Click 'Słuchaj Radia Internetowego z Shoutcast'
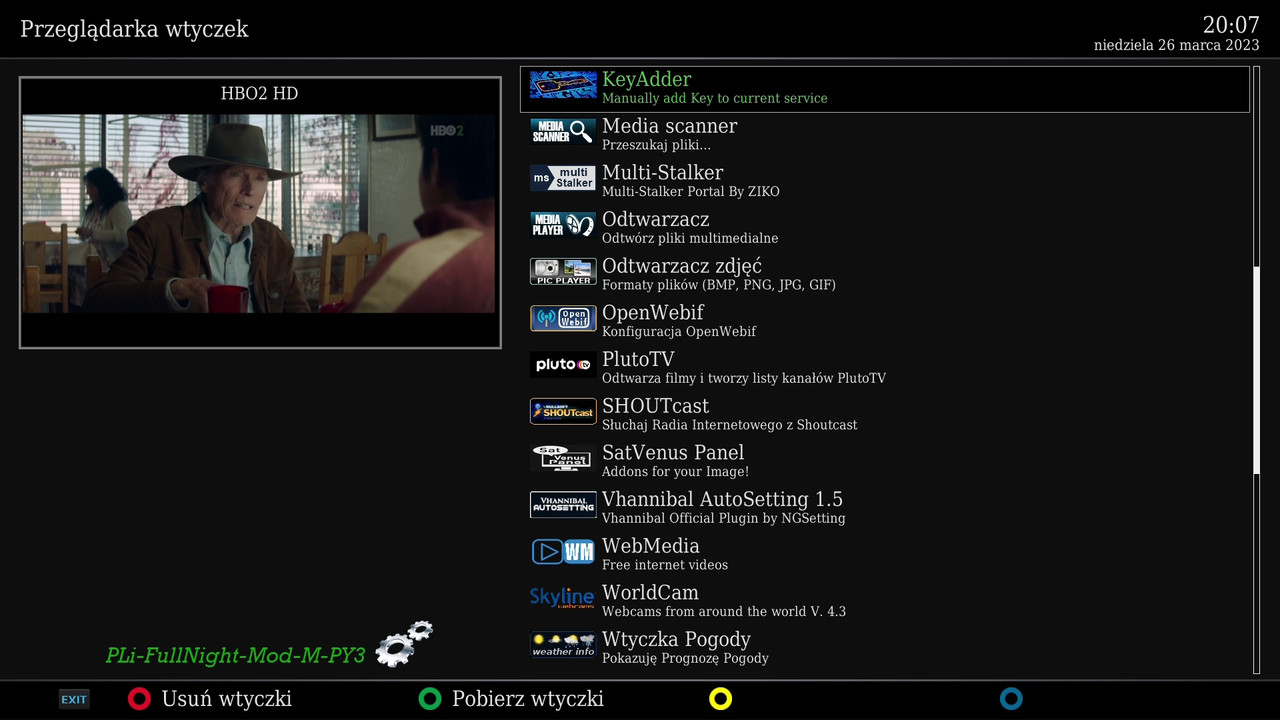Viewport: 1280px width, 720px height. pyautogui.click(x=730, y=425)
